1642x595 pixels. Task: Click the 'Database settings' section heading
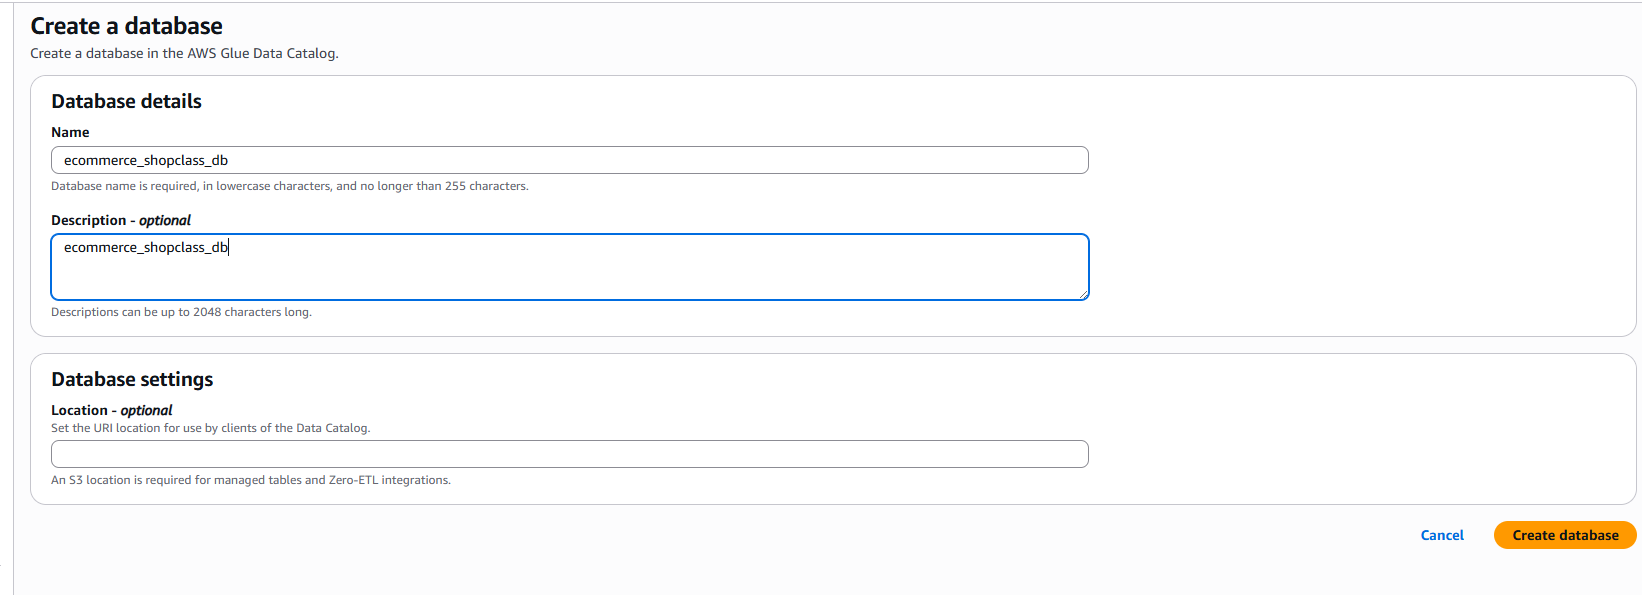pos(132,379)
